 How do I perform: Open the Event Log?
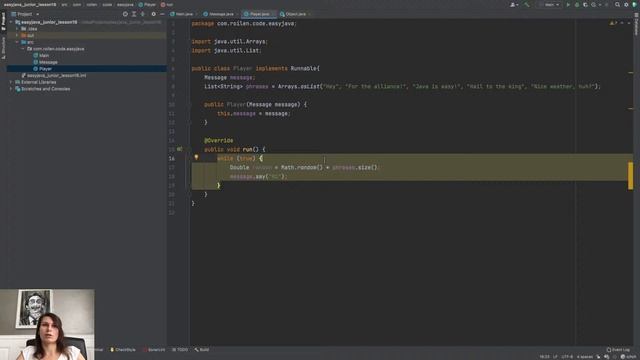618,349
